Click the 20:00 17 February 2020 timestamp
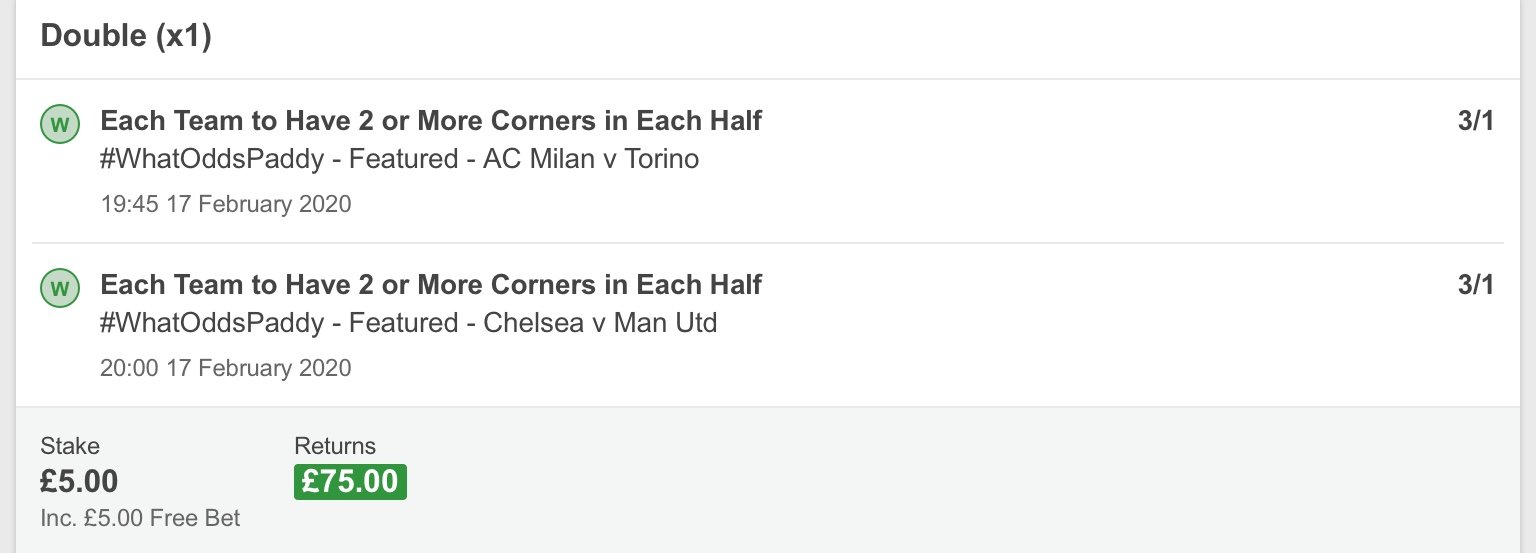1536x553 pixels. (x=226, y=368)
